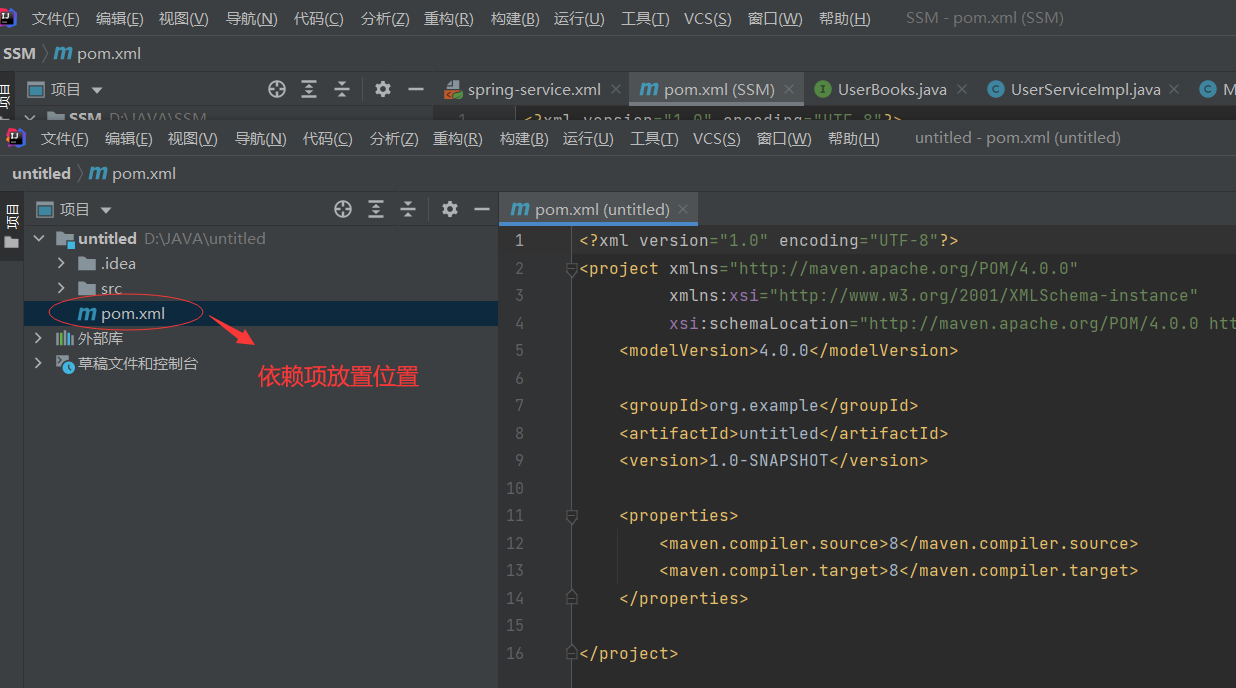Toggle the 项目 tool window button on left strip
Screen dimensions: 1236x688
click(12, 215)
